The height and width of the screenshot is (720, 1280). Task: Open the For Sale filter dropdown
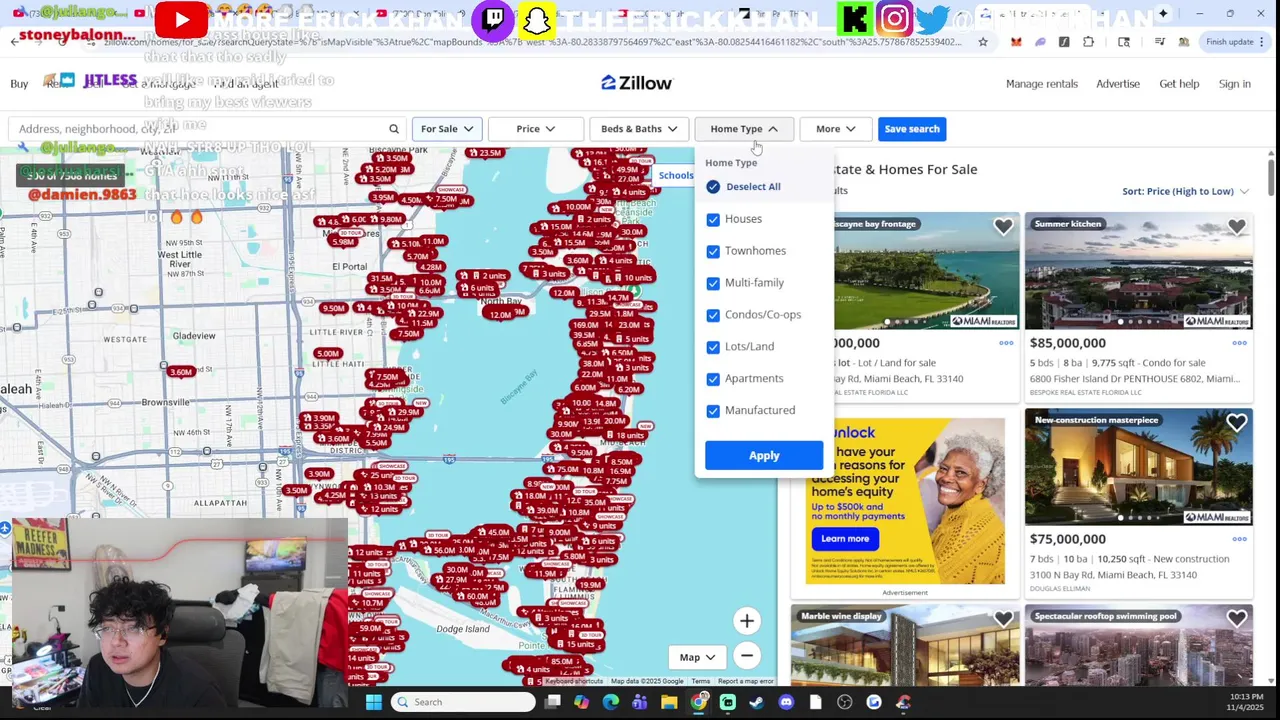[x=446, y=129]
